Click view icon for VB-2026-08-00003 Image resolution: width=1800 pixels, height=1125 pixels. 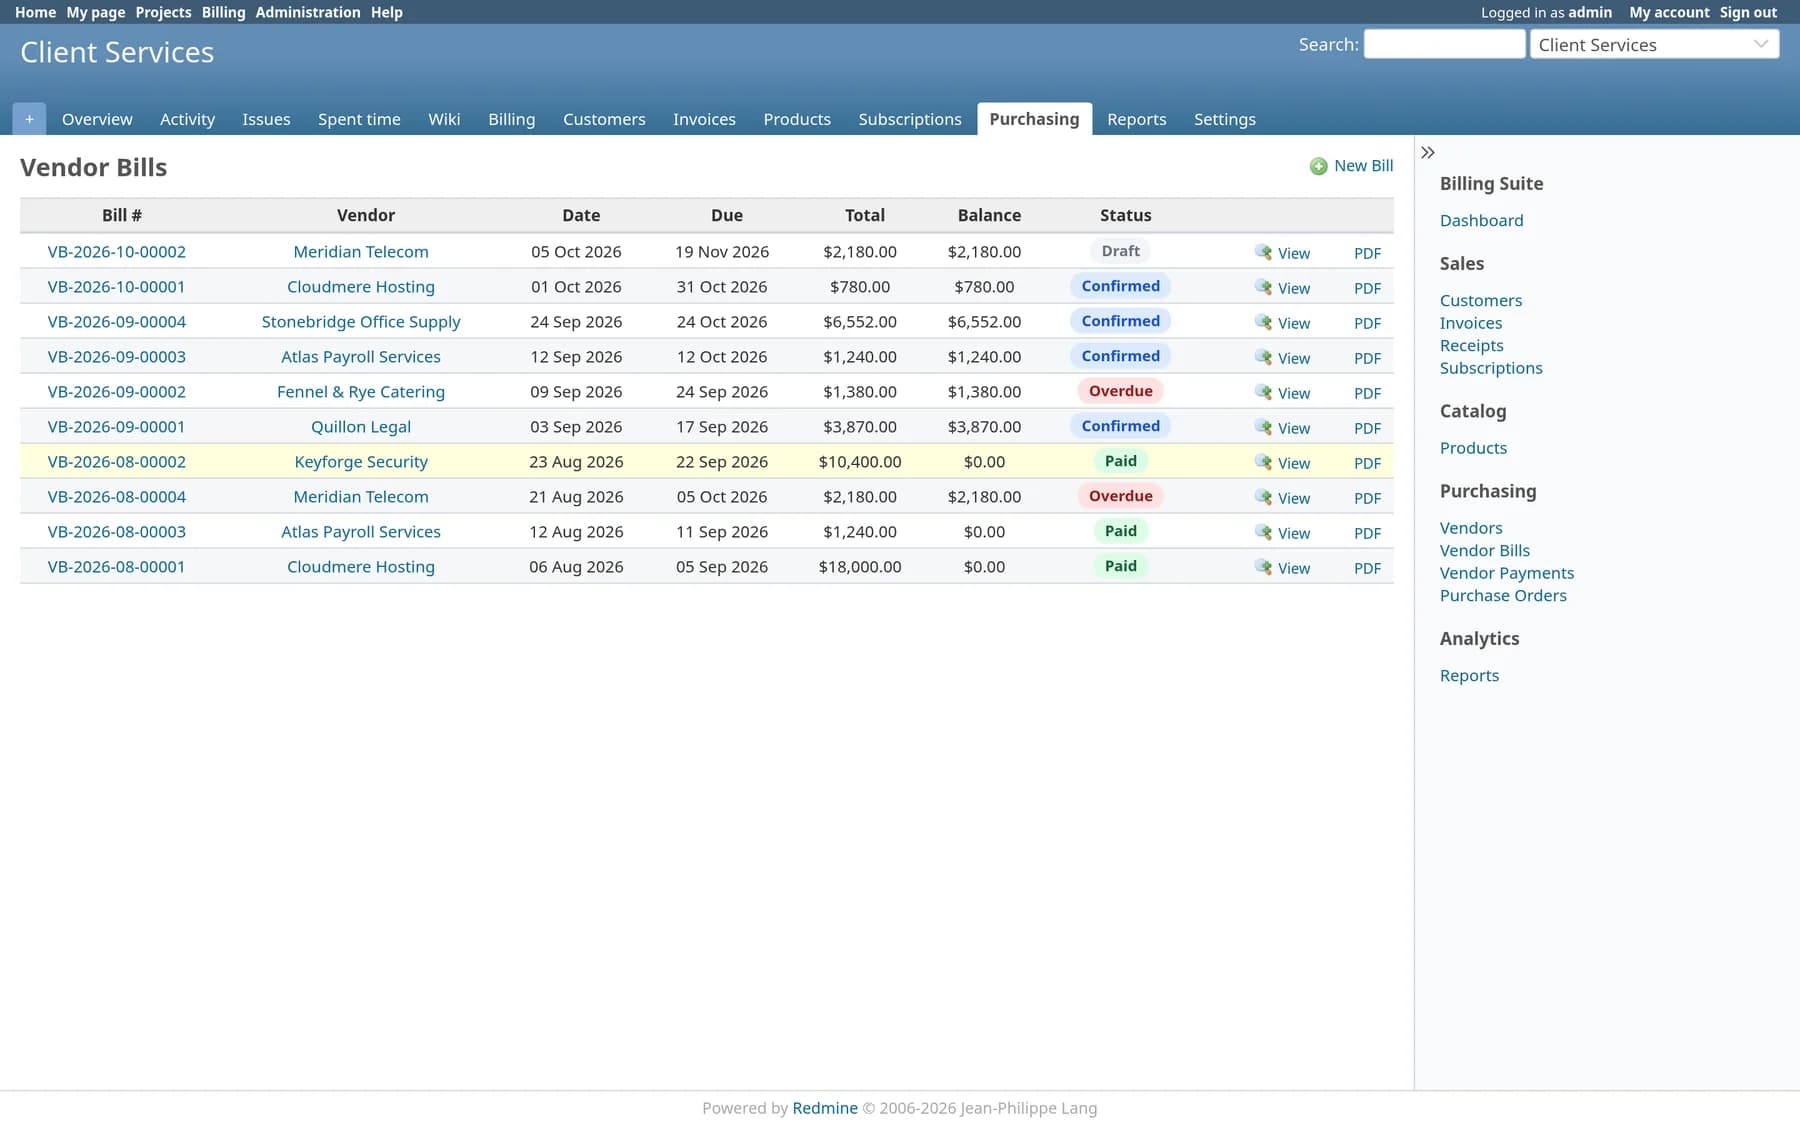(1264, 532)
